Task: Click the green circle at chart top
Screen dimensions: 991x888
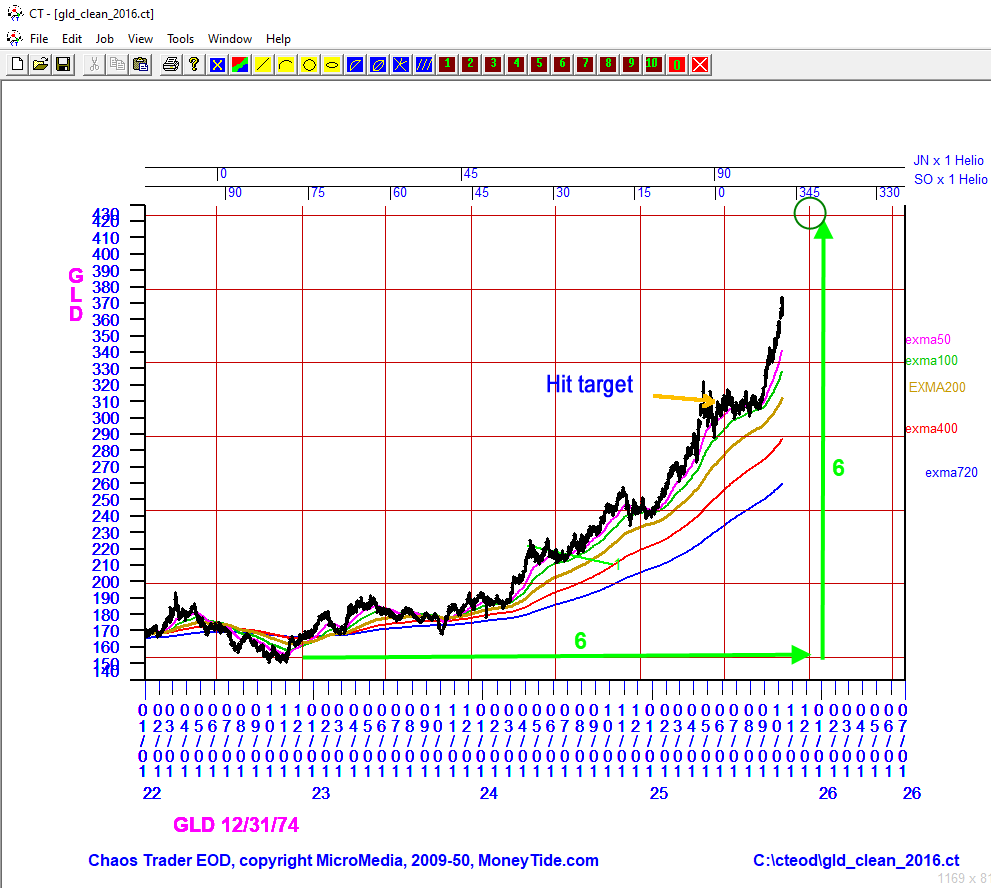Action: point(810,212)
